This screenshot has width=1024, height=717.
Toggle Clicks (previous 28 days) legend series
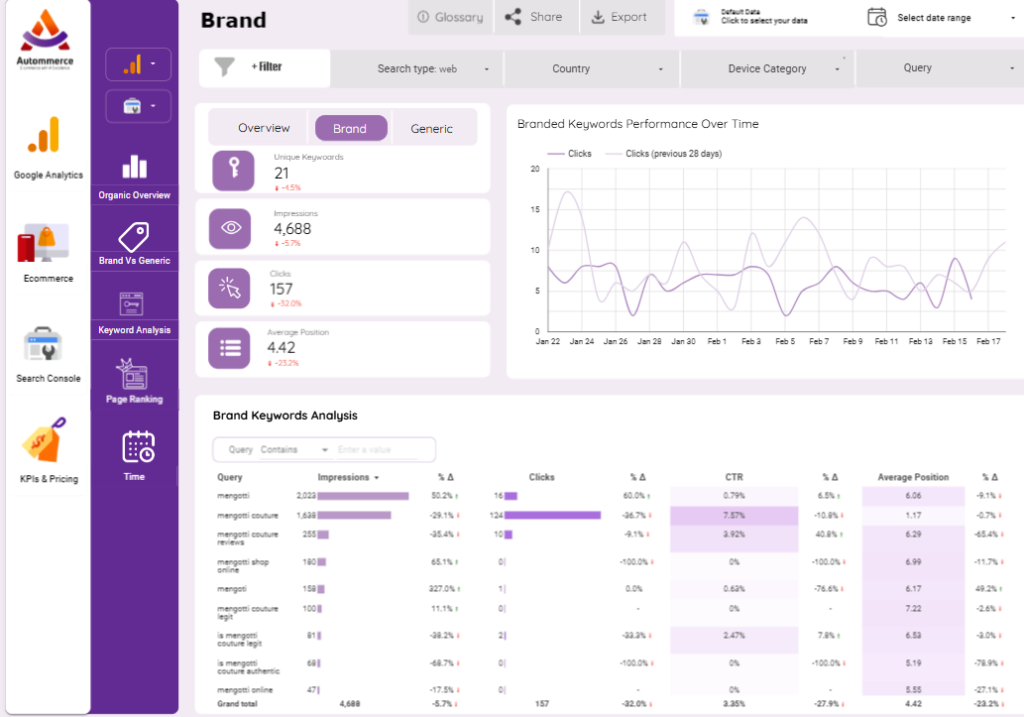[664, 153]
